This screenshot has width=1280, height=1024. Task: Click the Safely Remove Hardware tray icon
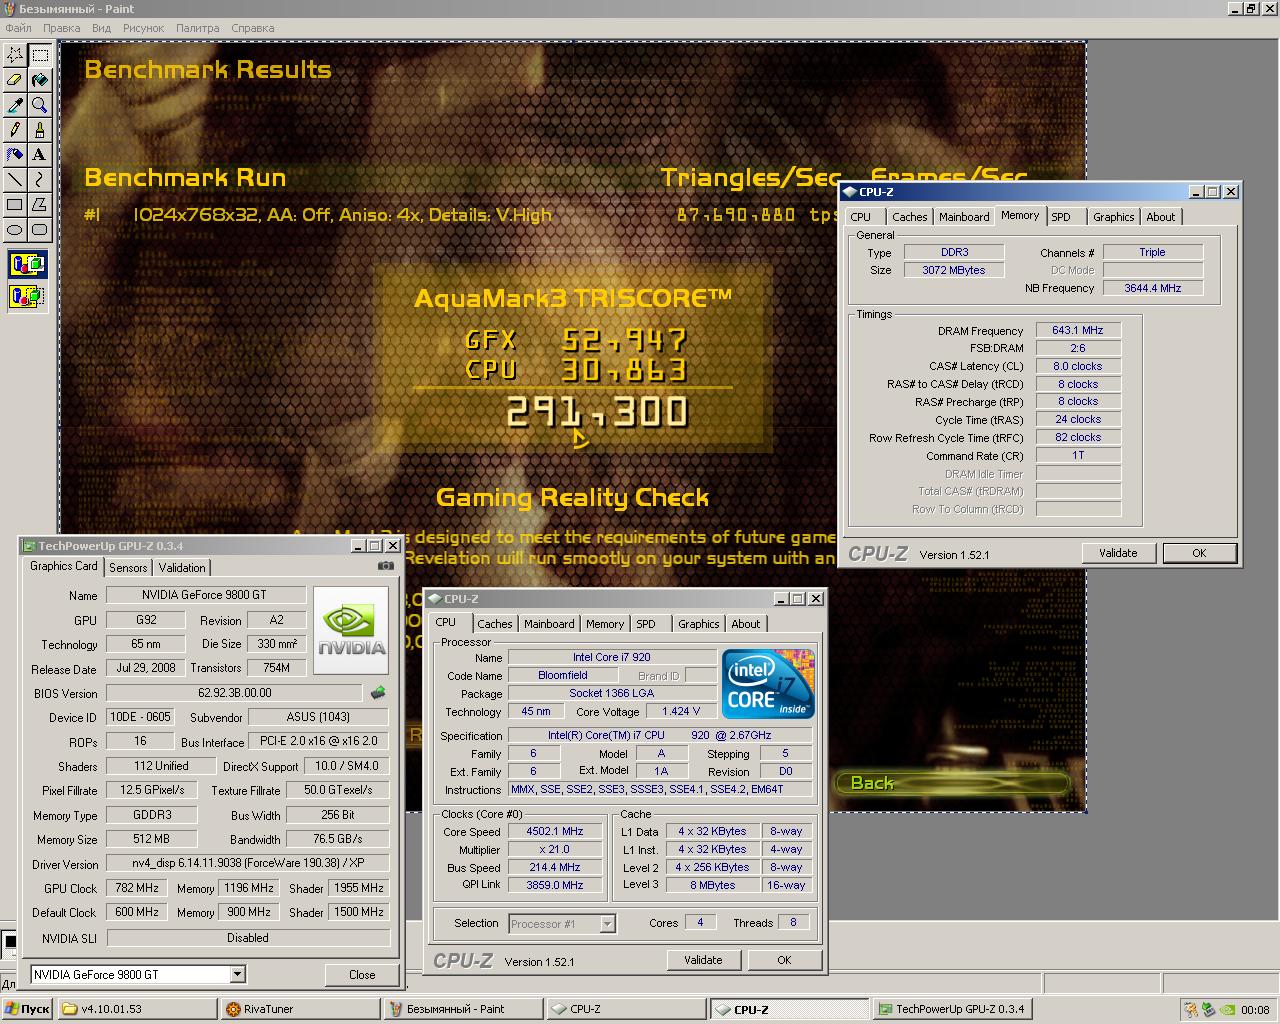[1208, 1009]
